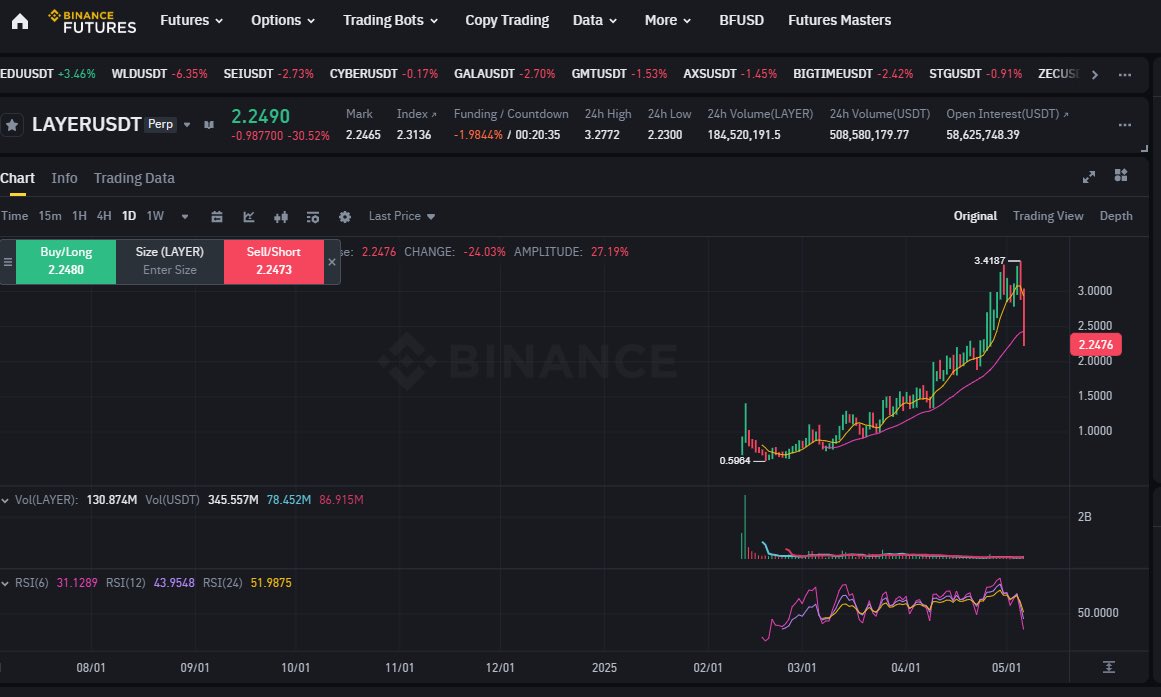Select GALAUSDT in the ticker bar
The image size is (1161, 697).
pos(504,74)
